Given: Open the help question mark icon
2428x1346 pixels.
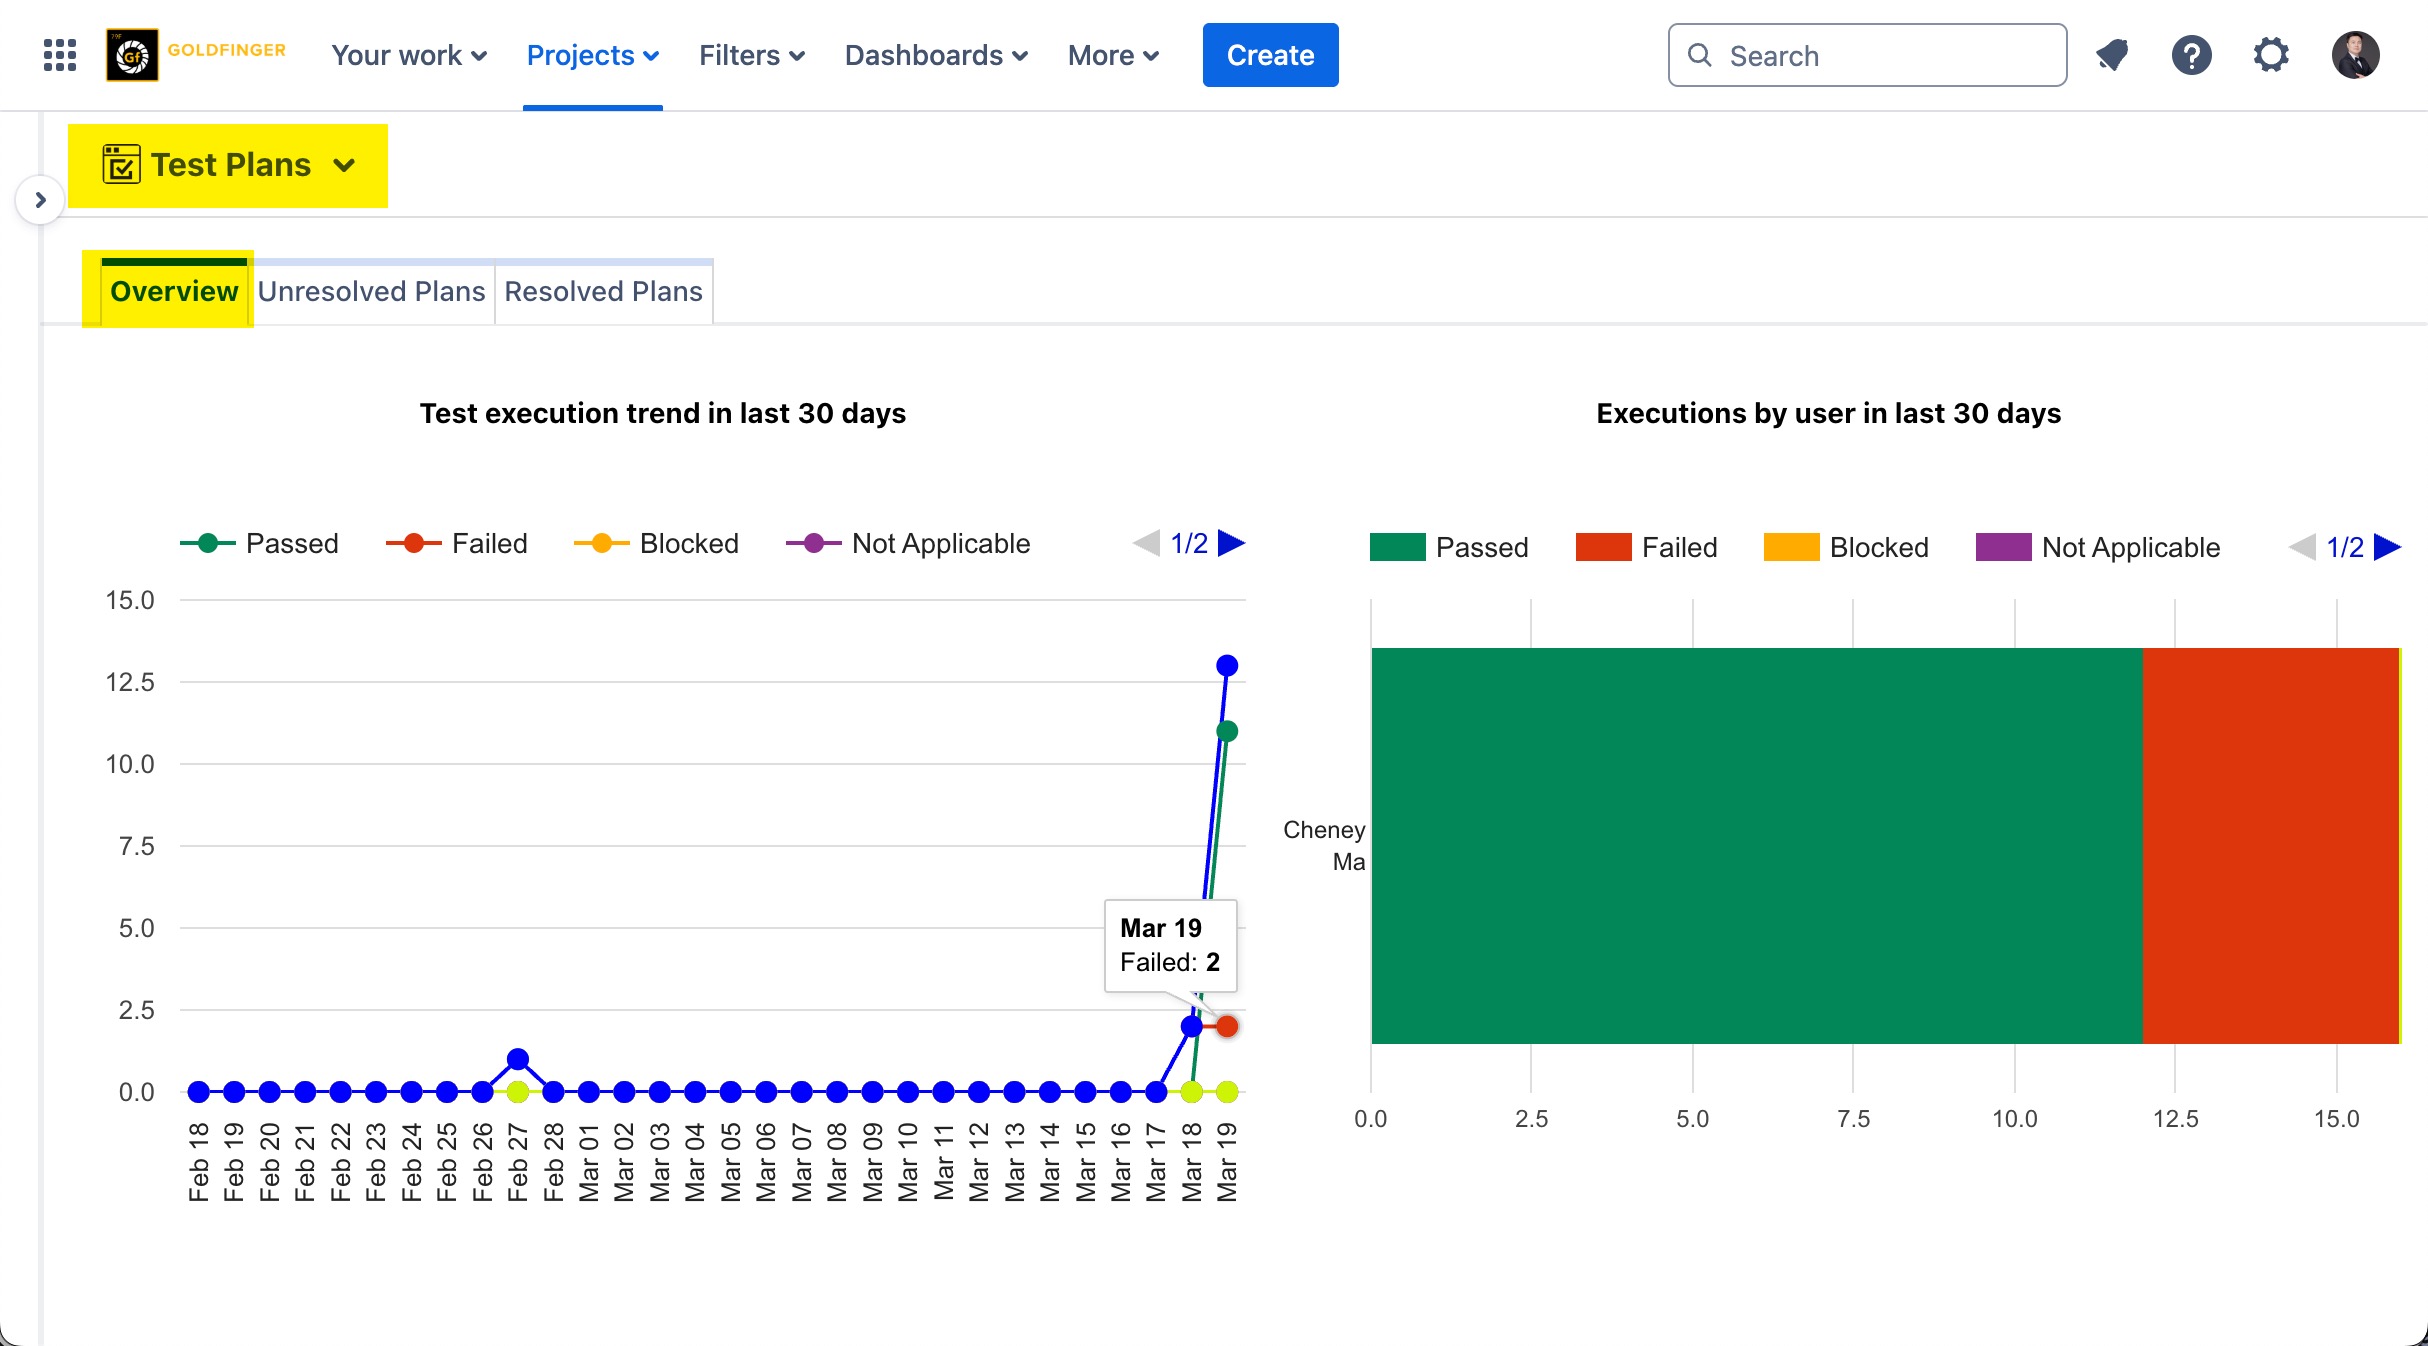Looking at the screenshot, I should tap(2191, 55).
